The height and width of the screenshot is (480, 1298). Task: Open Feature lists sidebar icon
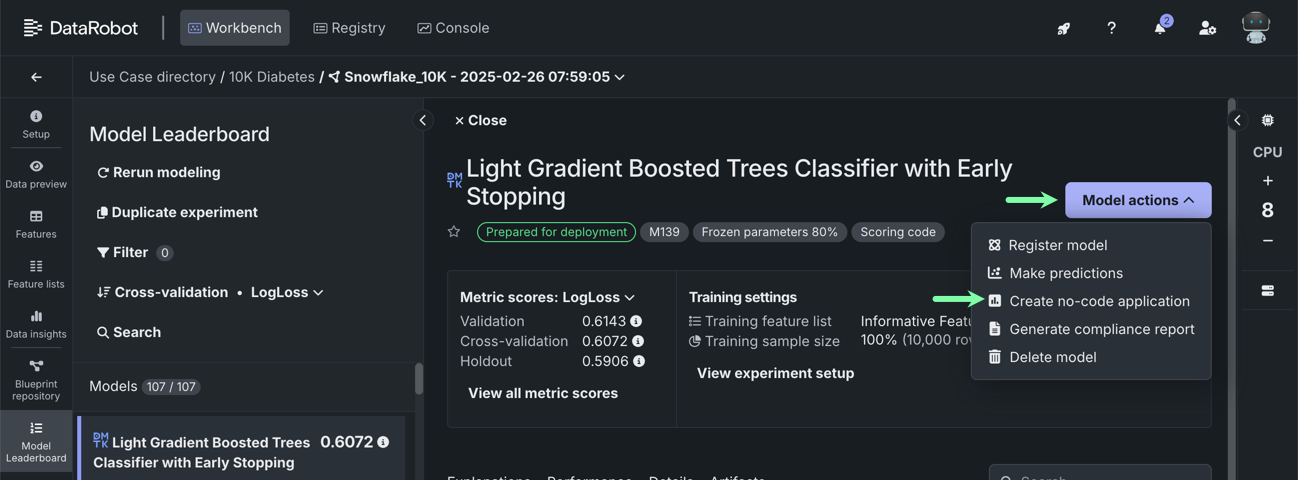click(36, 274)
